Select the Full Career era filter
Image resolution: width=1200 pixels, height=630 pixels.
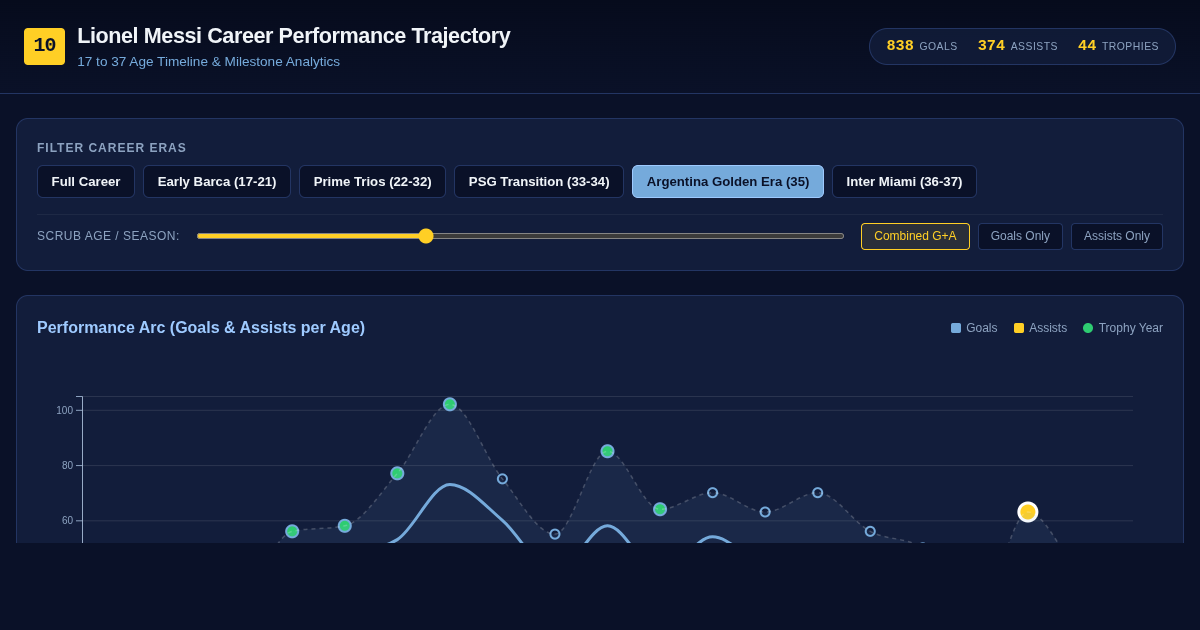pyautogui.click(x=86, y=182)
